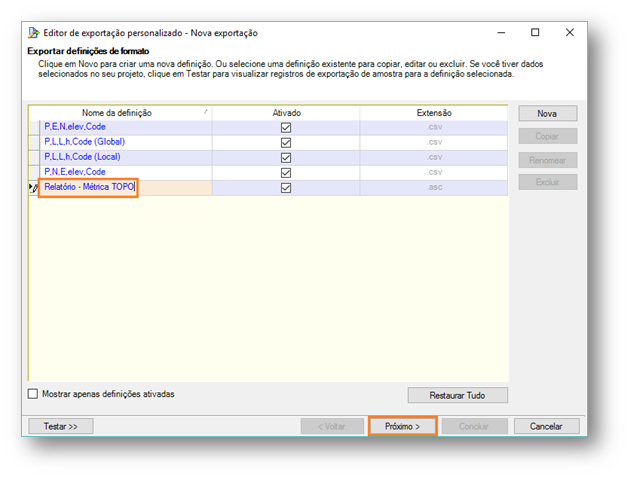
Task: Maximize the export editor window
Action: [535, 32]
